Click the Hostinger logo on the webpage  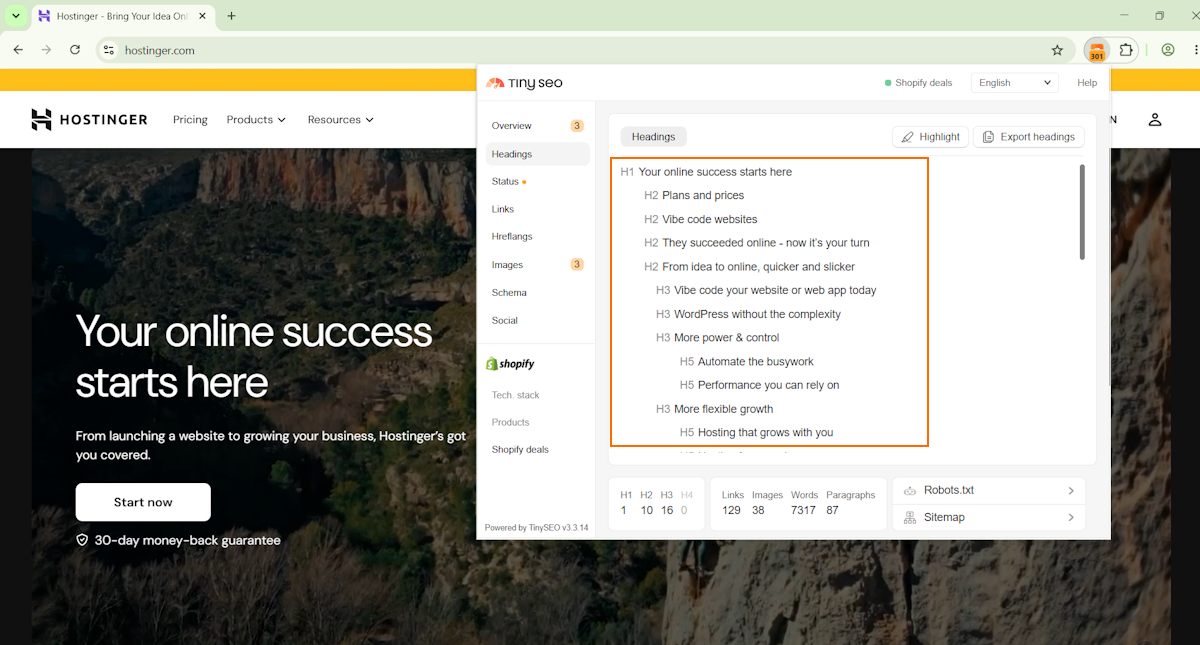point(89,120)
